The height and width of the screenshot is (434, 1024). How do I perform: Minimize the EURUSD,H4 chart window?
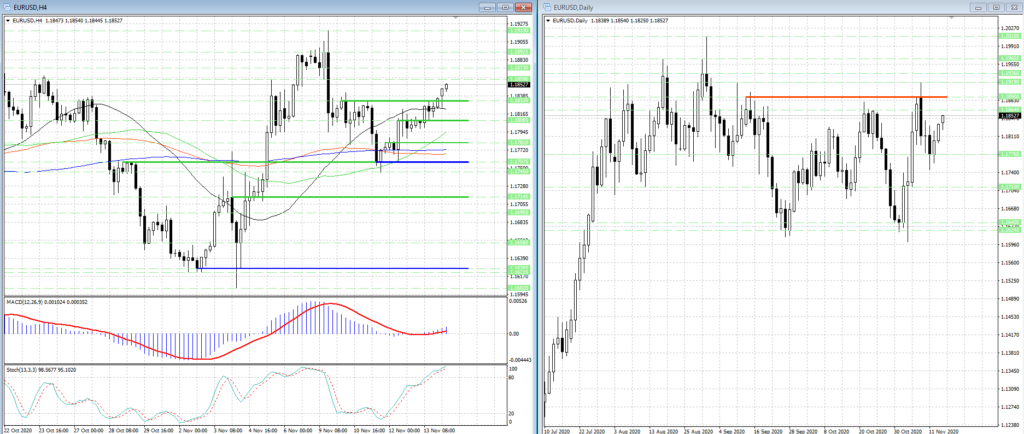487,7
